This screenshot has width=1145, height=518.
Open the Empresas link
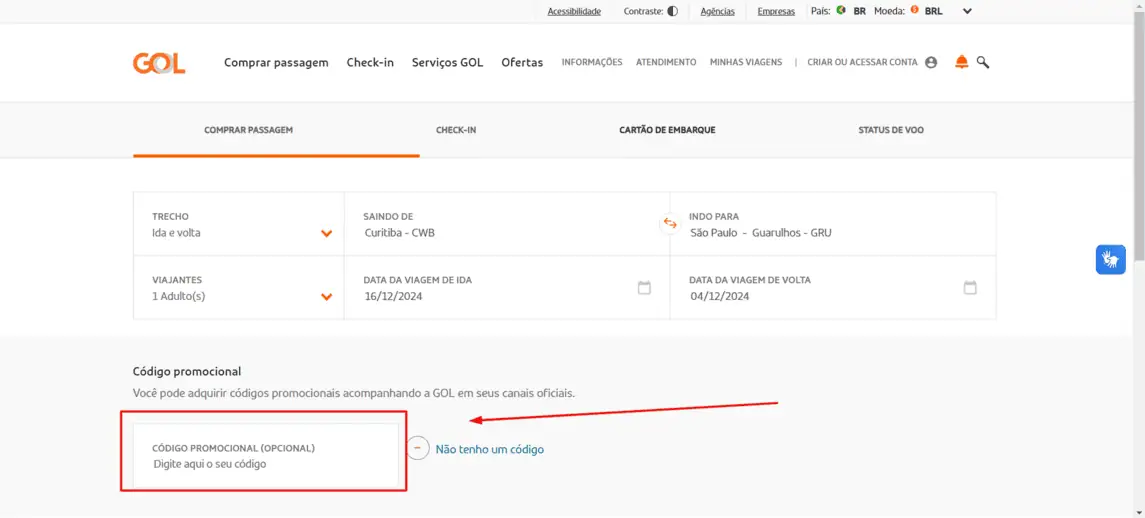[776, 11]
